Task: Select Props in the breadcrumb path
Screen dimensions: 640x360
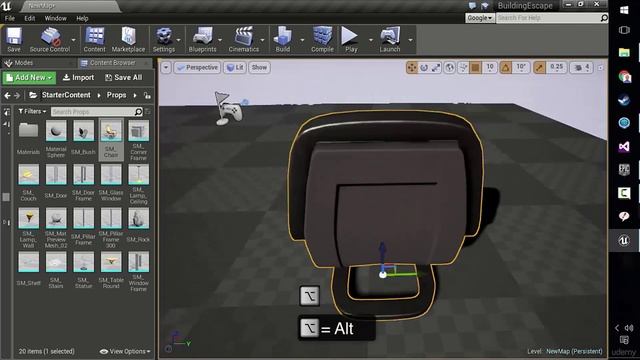Action: pos(116,95)
